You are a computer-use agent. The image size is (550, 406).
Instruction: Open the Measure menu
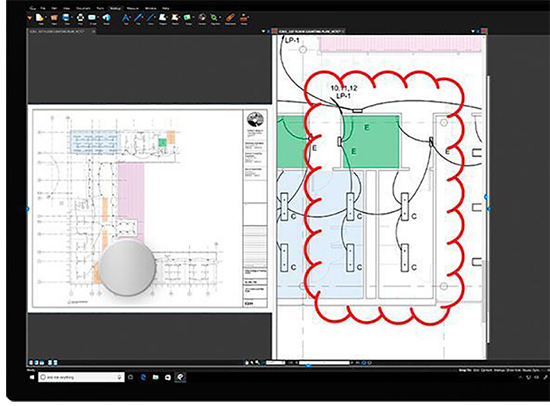[133, 8]
